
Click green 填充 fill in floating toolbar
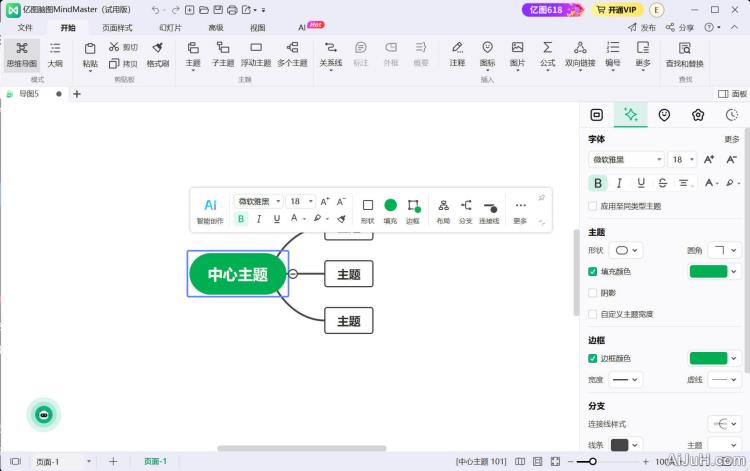pyautogui.click(x=390, y=210)
